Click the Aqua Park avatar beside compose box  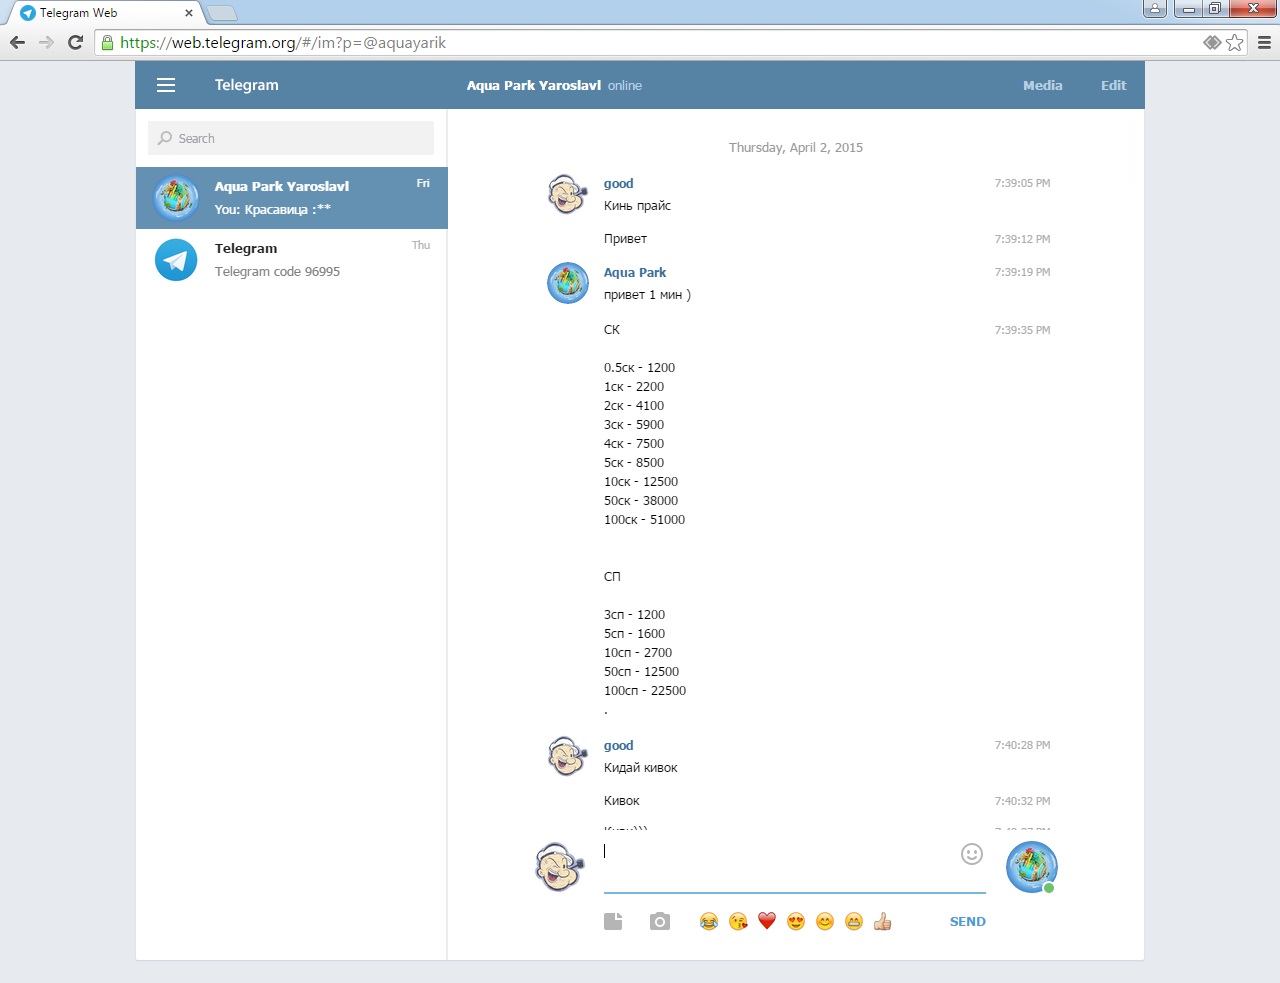(x=1031, y=867)
